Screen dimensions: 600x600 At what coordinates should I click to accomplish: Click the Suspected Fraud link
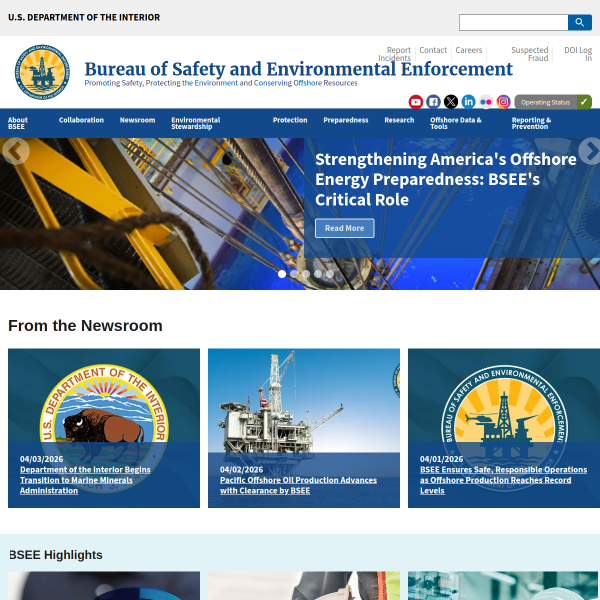pyautogui.click(x=530, y=54)
